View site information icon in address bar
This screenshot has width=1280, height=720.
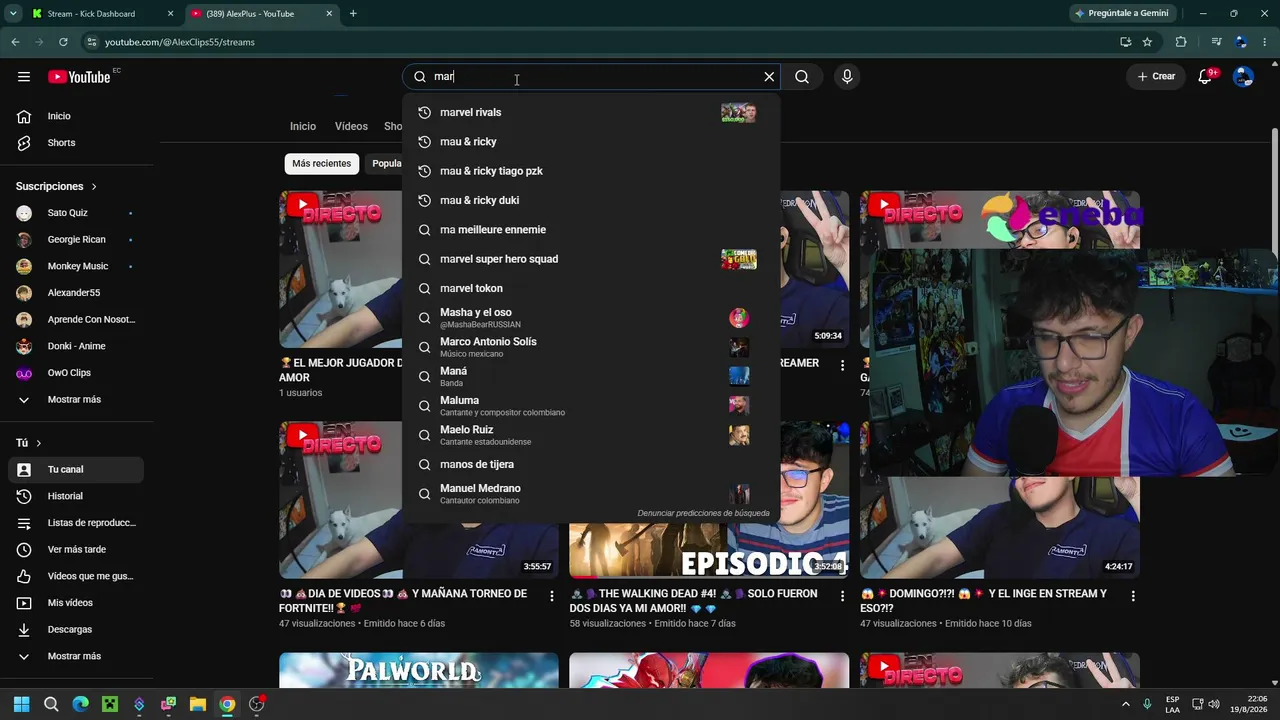pos(92,42)
